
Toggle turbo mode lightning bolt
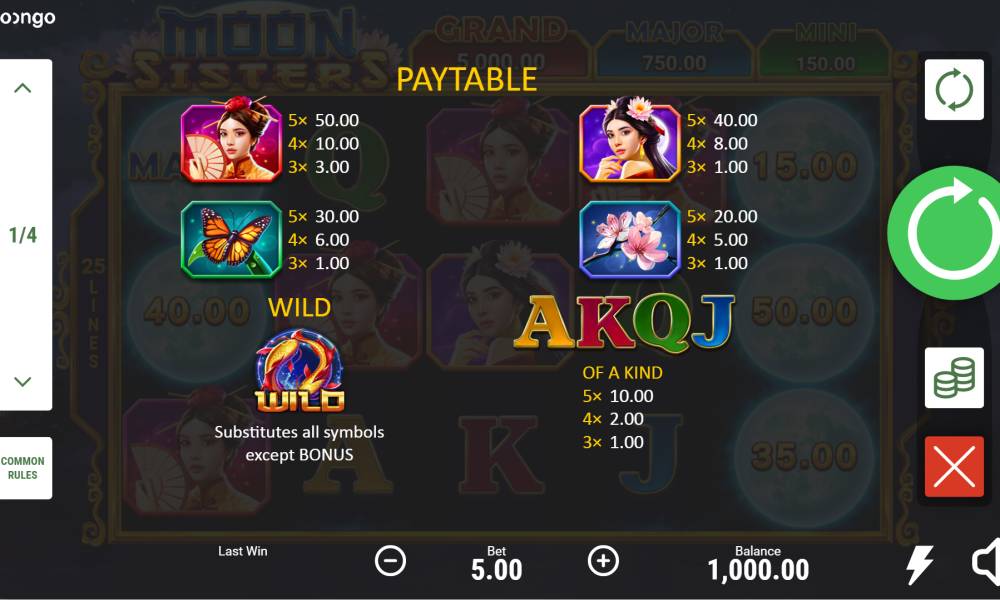tap(920, 564)
